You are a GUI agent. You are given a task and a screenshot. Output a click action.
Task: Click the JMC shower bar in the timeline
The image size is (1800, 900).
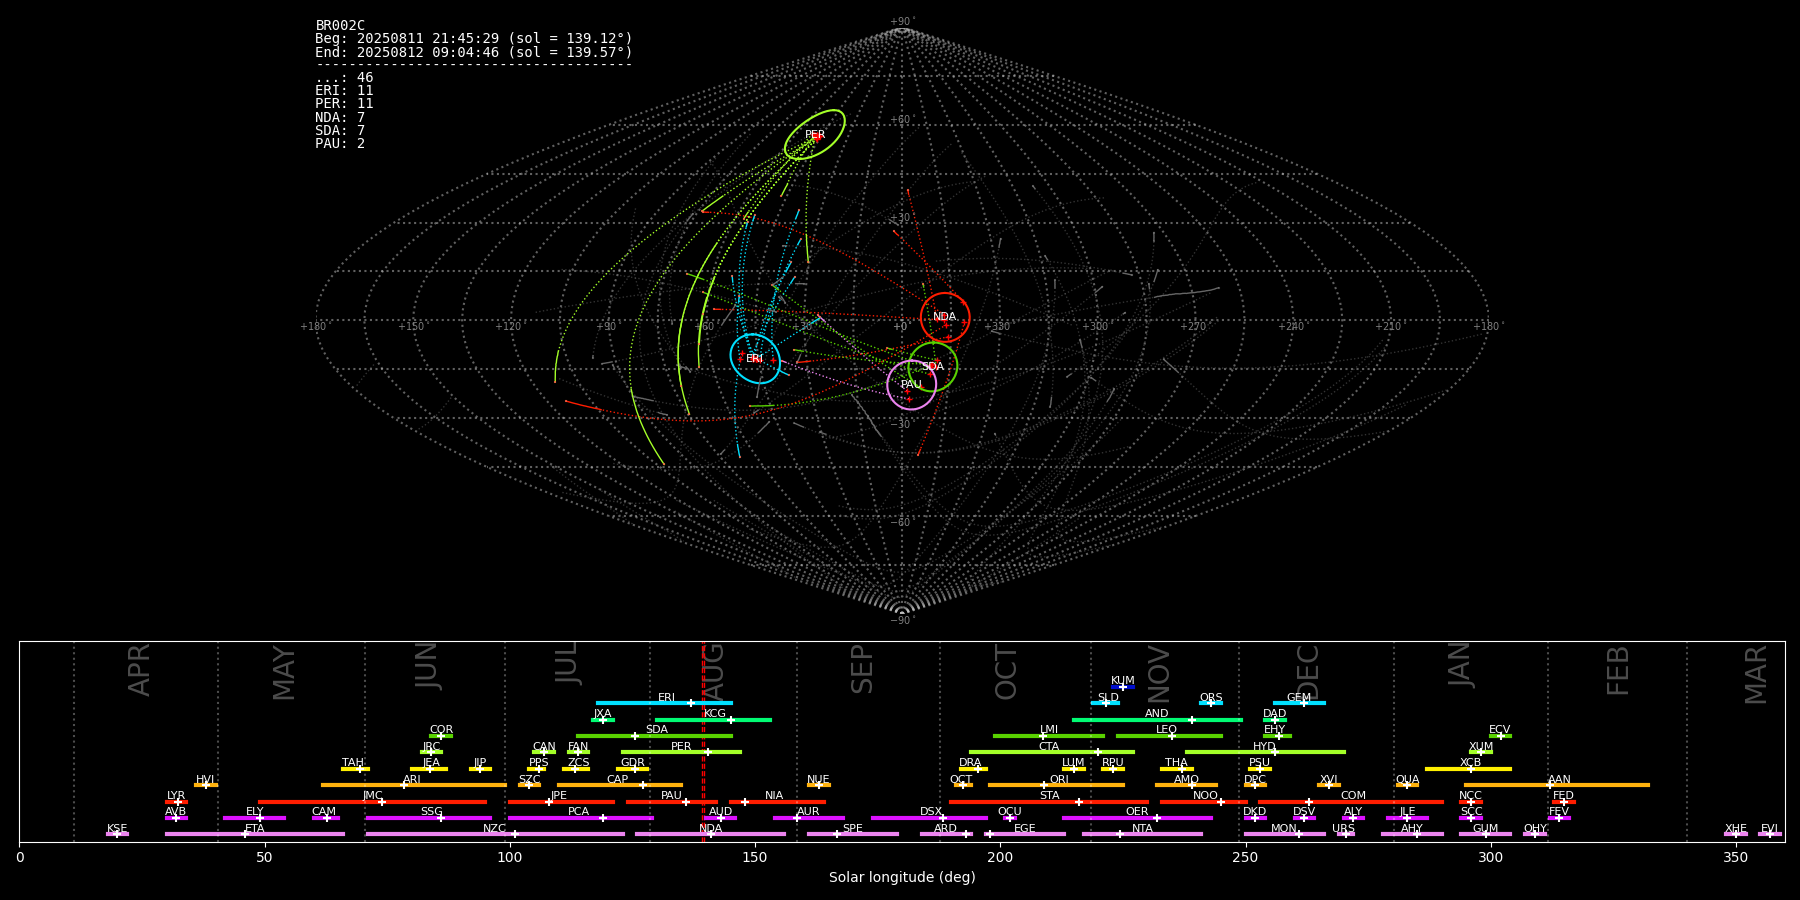click(373, 802)
